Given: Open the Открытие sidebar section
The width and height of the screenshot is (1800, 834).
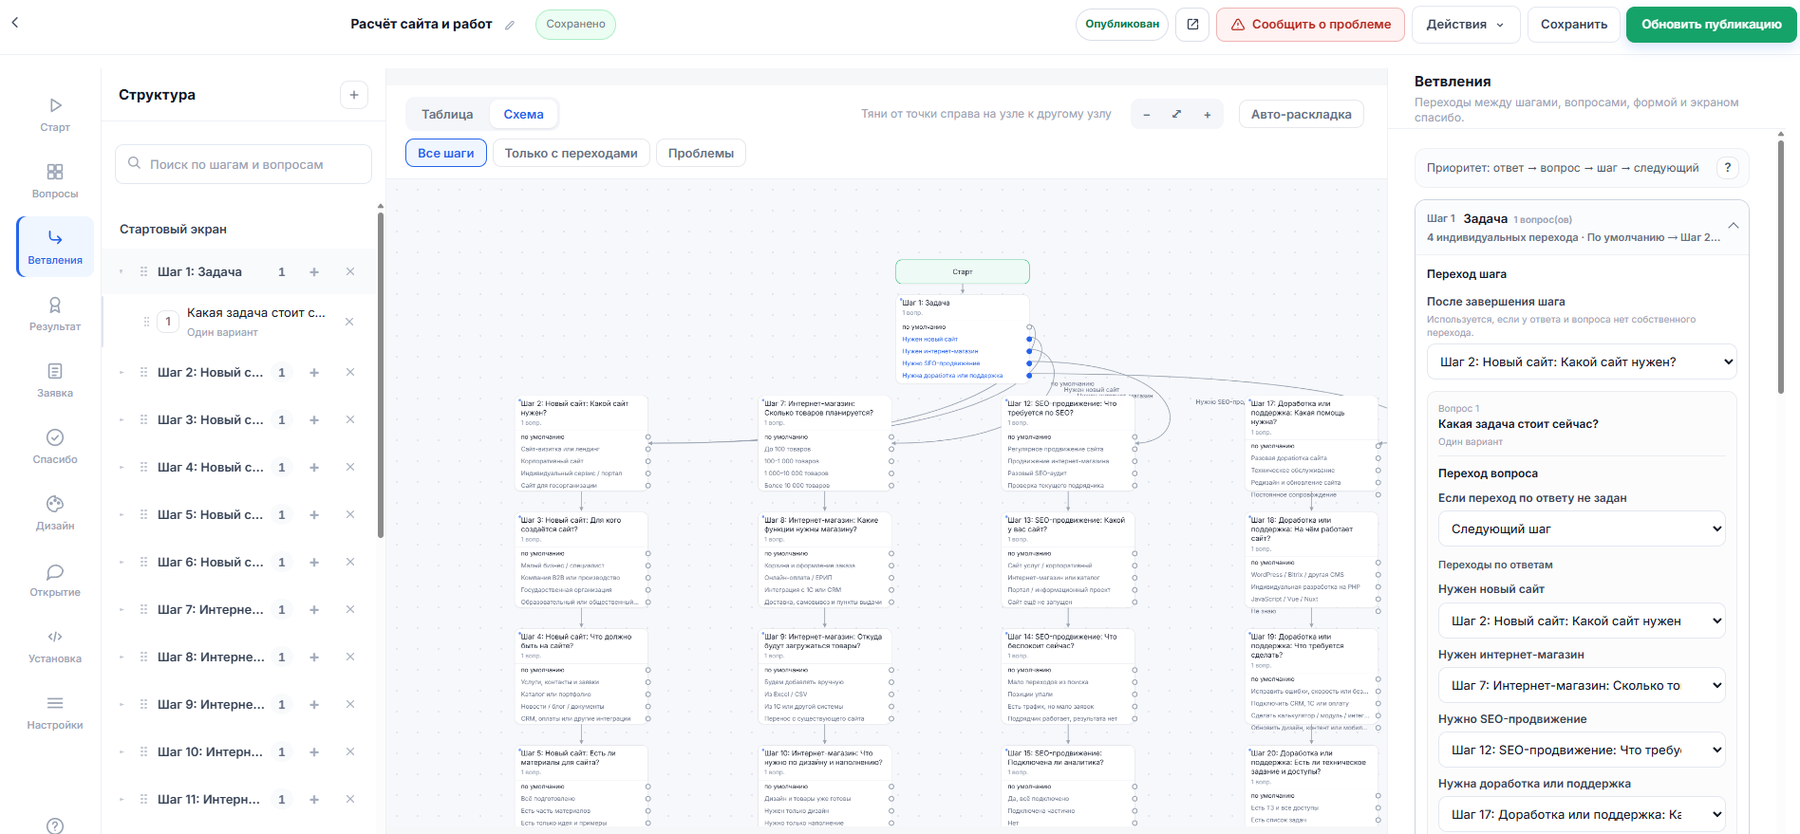Looking at the screenshot, I should (x=55, y=579).
